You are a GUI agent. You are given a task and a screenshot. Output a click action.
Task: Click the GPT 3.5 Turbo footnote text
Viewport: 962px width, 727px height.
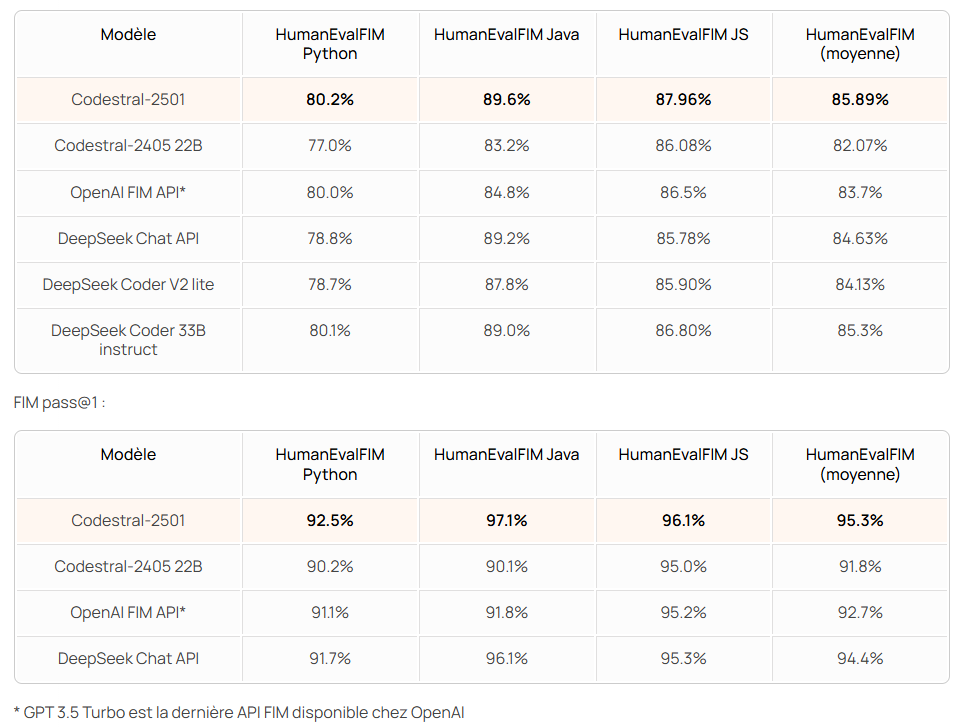coord(239,712)
